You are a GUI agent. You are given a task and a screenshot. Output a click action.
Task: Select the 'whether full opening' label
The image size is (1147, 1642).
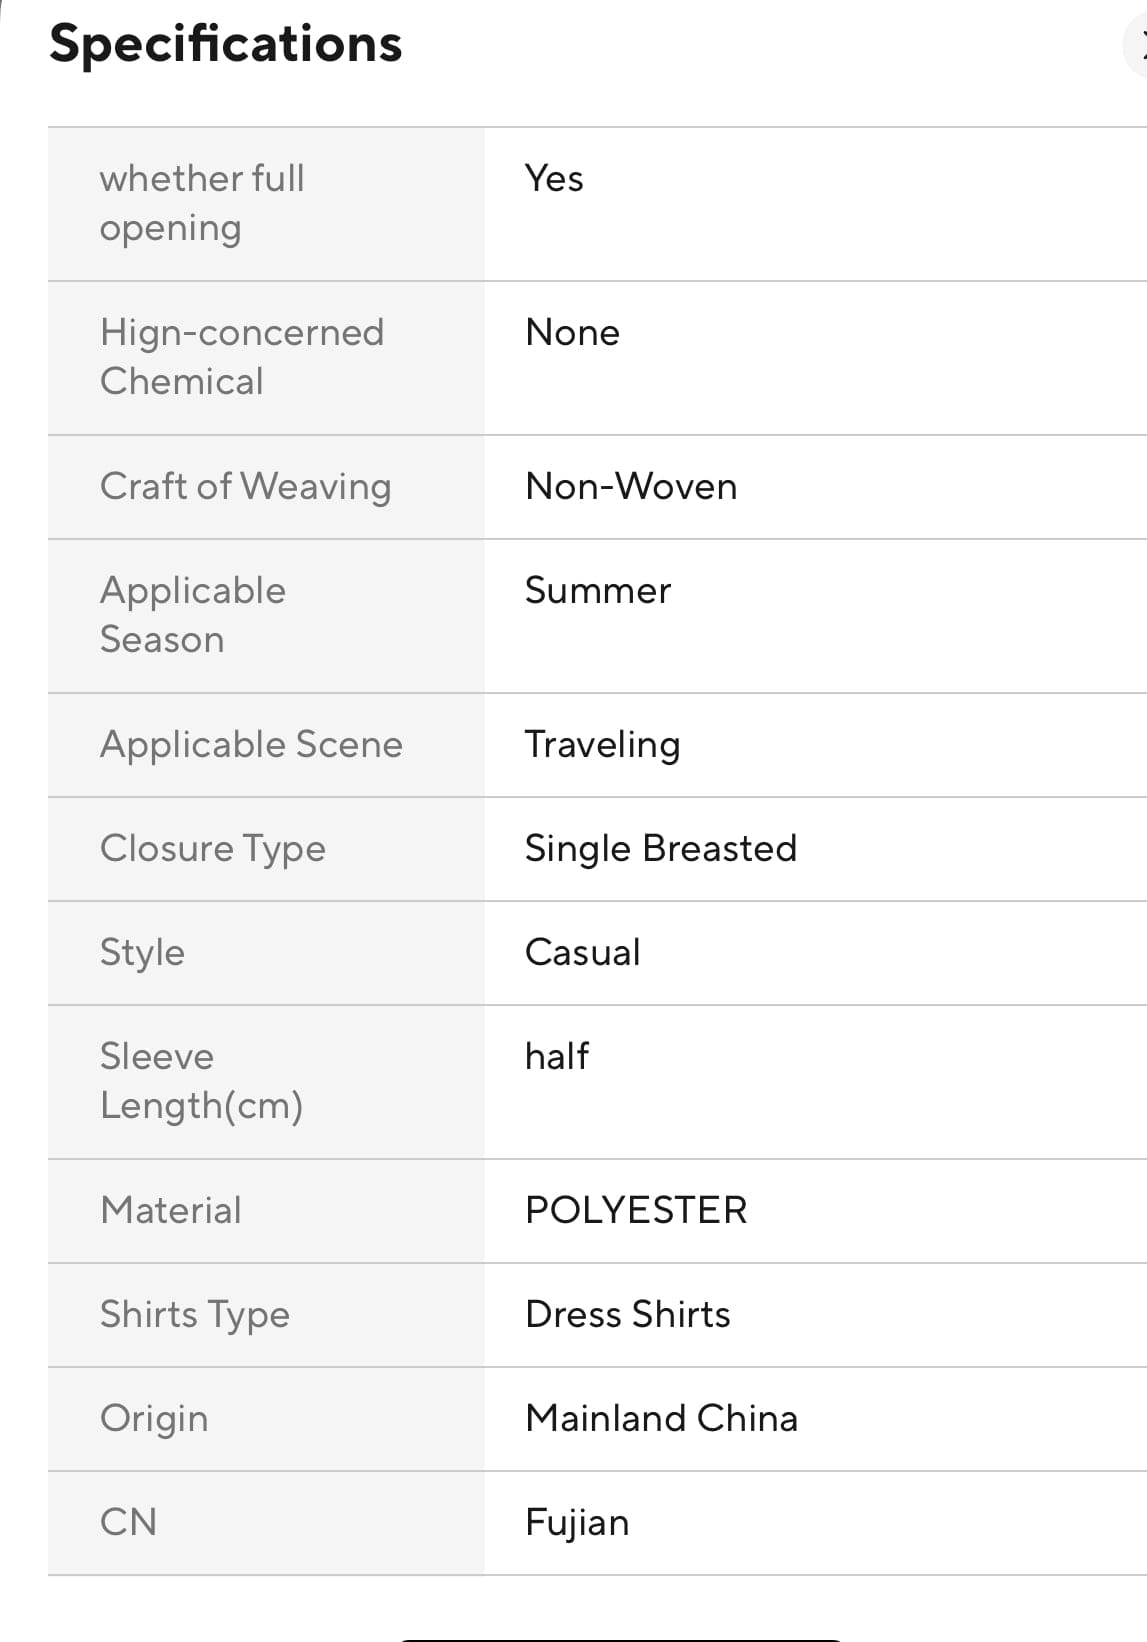click(x=202, y=203)
